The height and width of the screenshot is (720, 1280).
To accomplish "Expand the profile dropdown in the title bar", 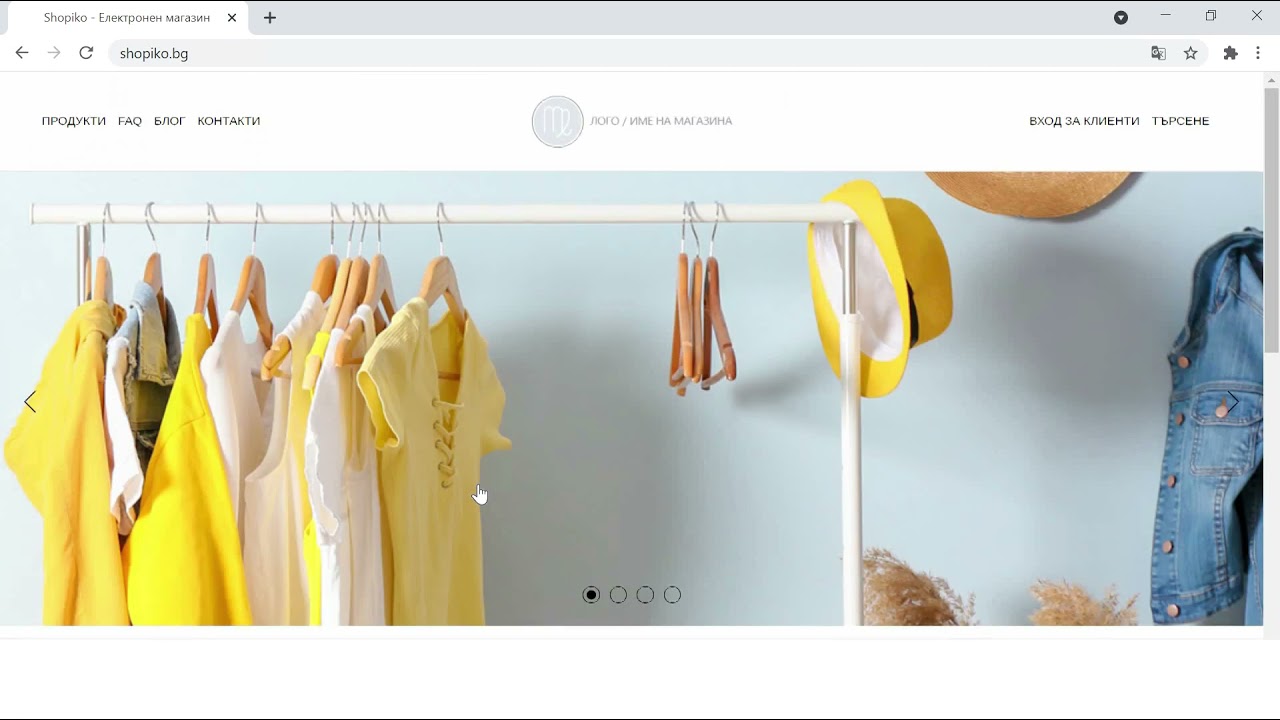I will [1121, 17].
